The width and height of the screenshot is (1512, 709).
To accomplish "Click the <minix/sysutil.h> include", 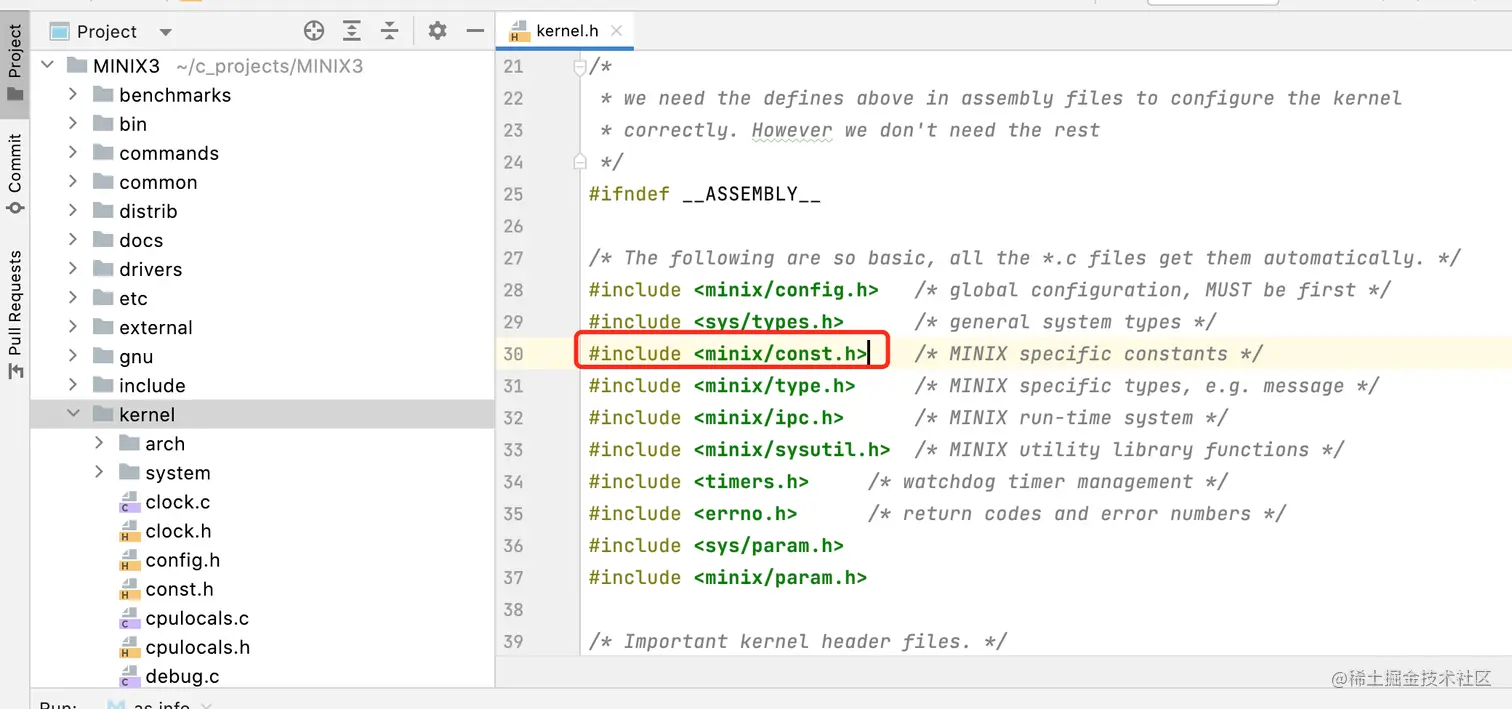I will point(791,450).
